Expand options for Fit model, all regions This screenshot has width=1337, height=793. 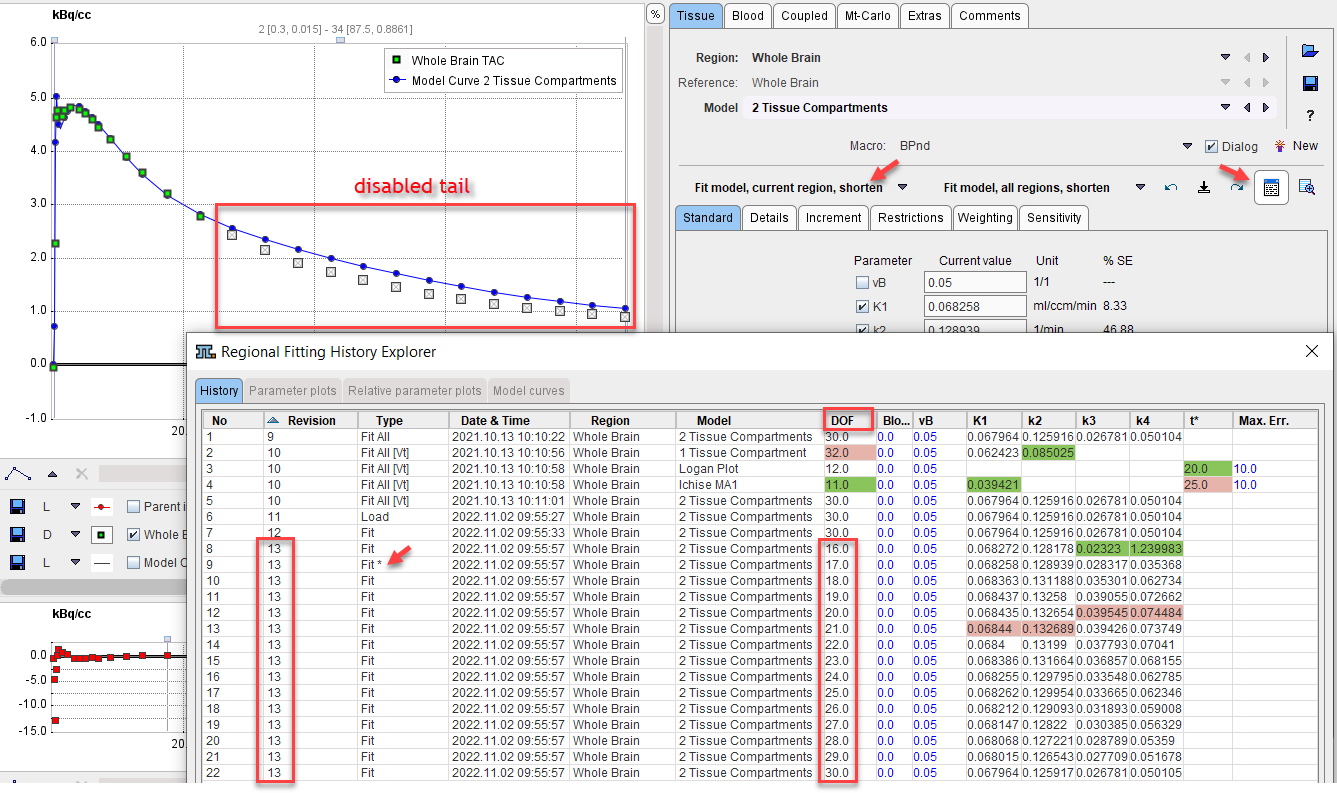pos(1140,187)
